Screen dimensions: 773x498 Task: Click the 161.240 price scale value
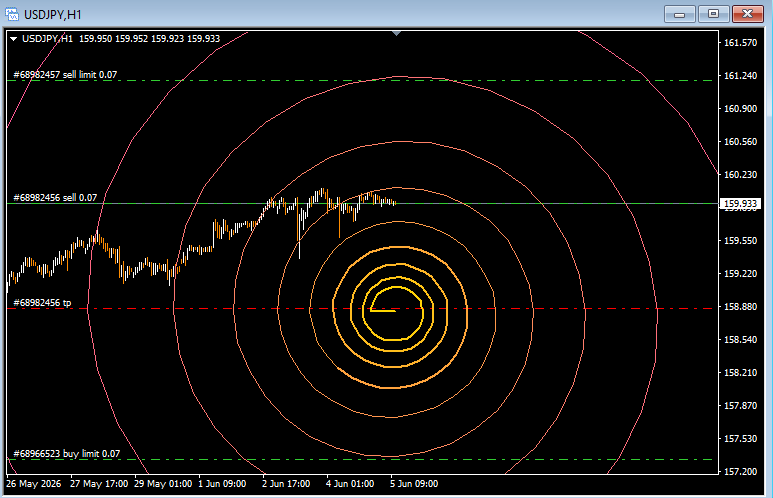(x=740, y=76)
